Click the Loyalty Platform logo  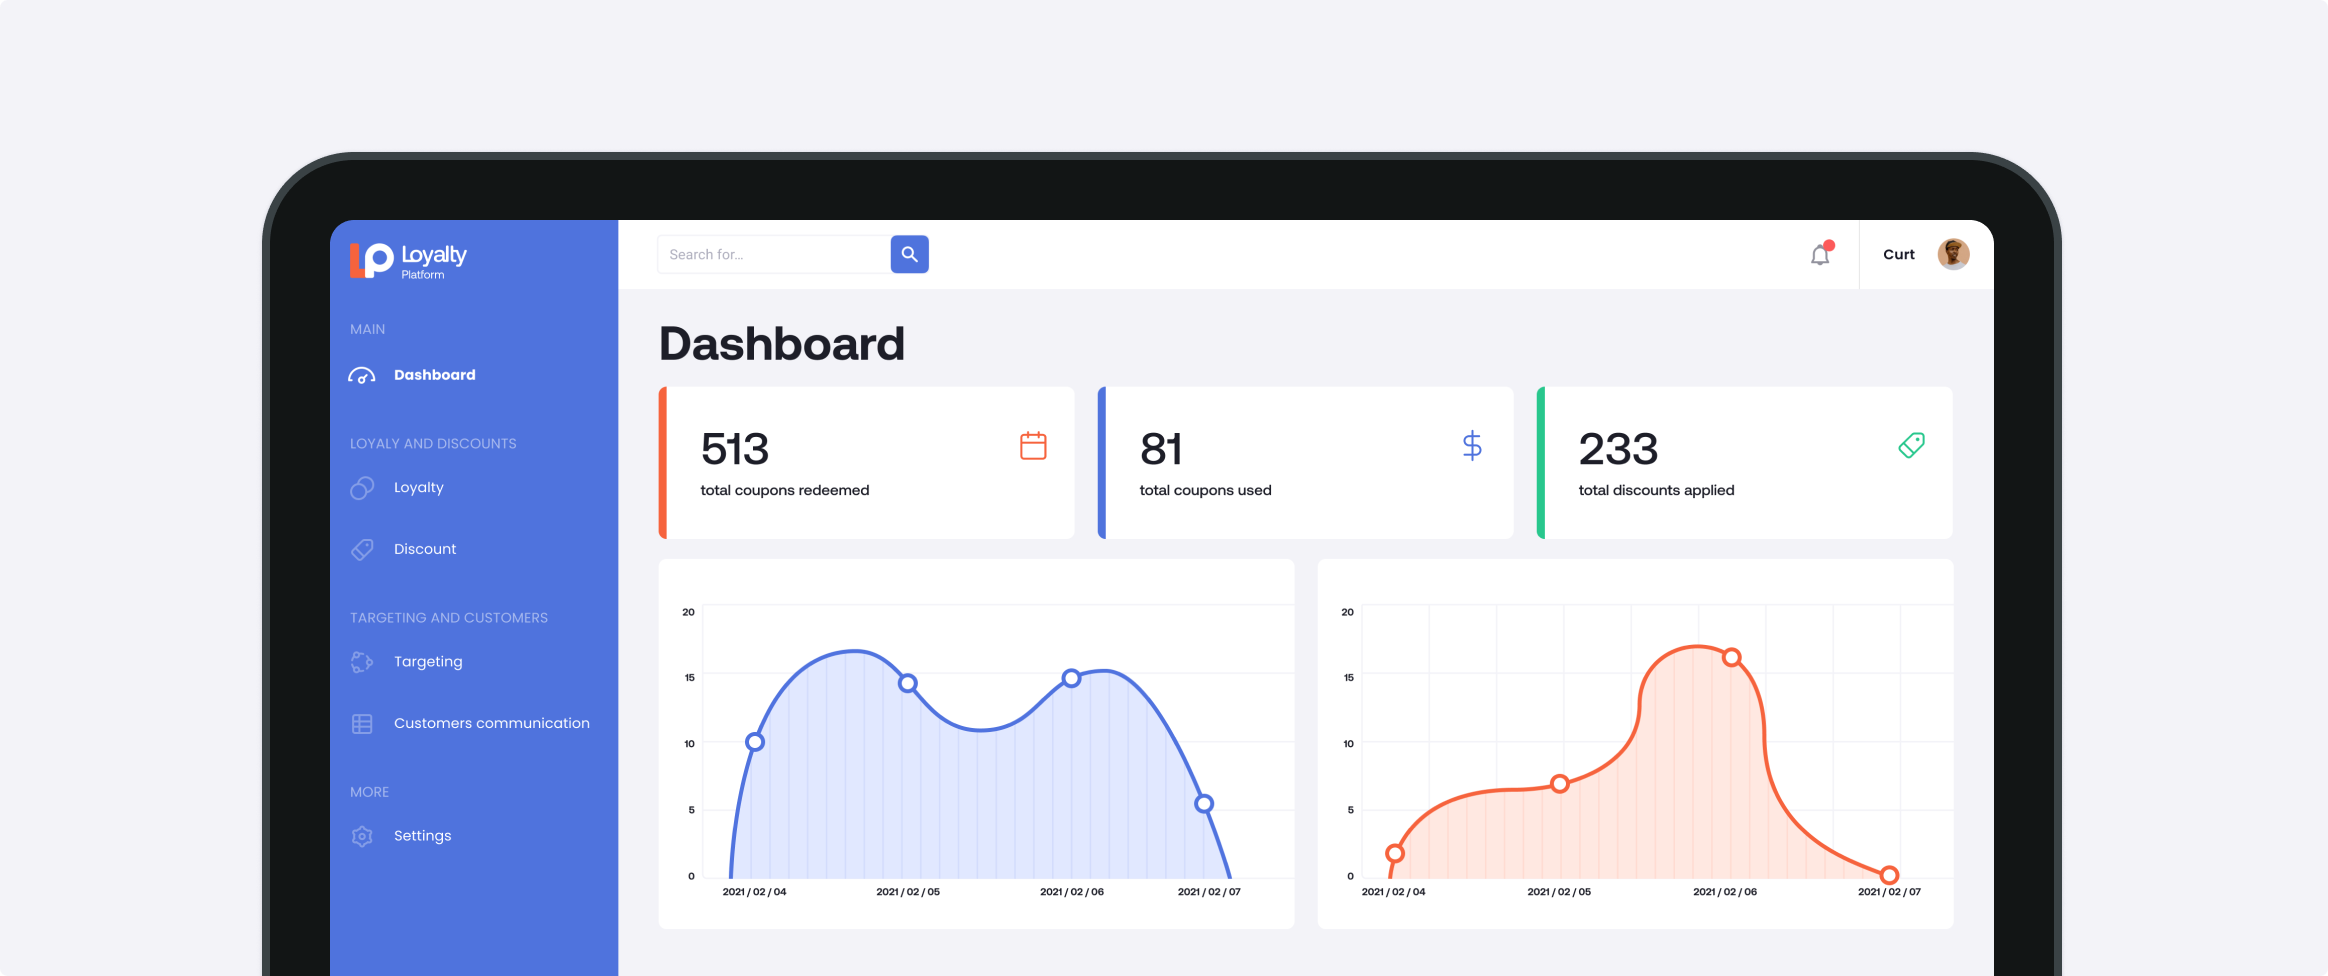click(x=408, y=260)
